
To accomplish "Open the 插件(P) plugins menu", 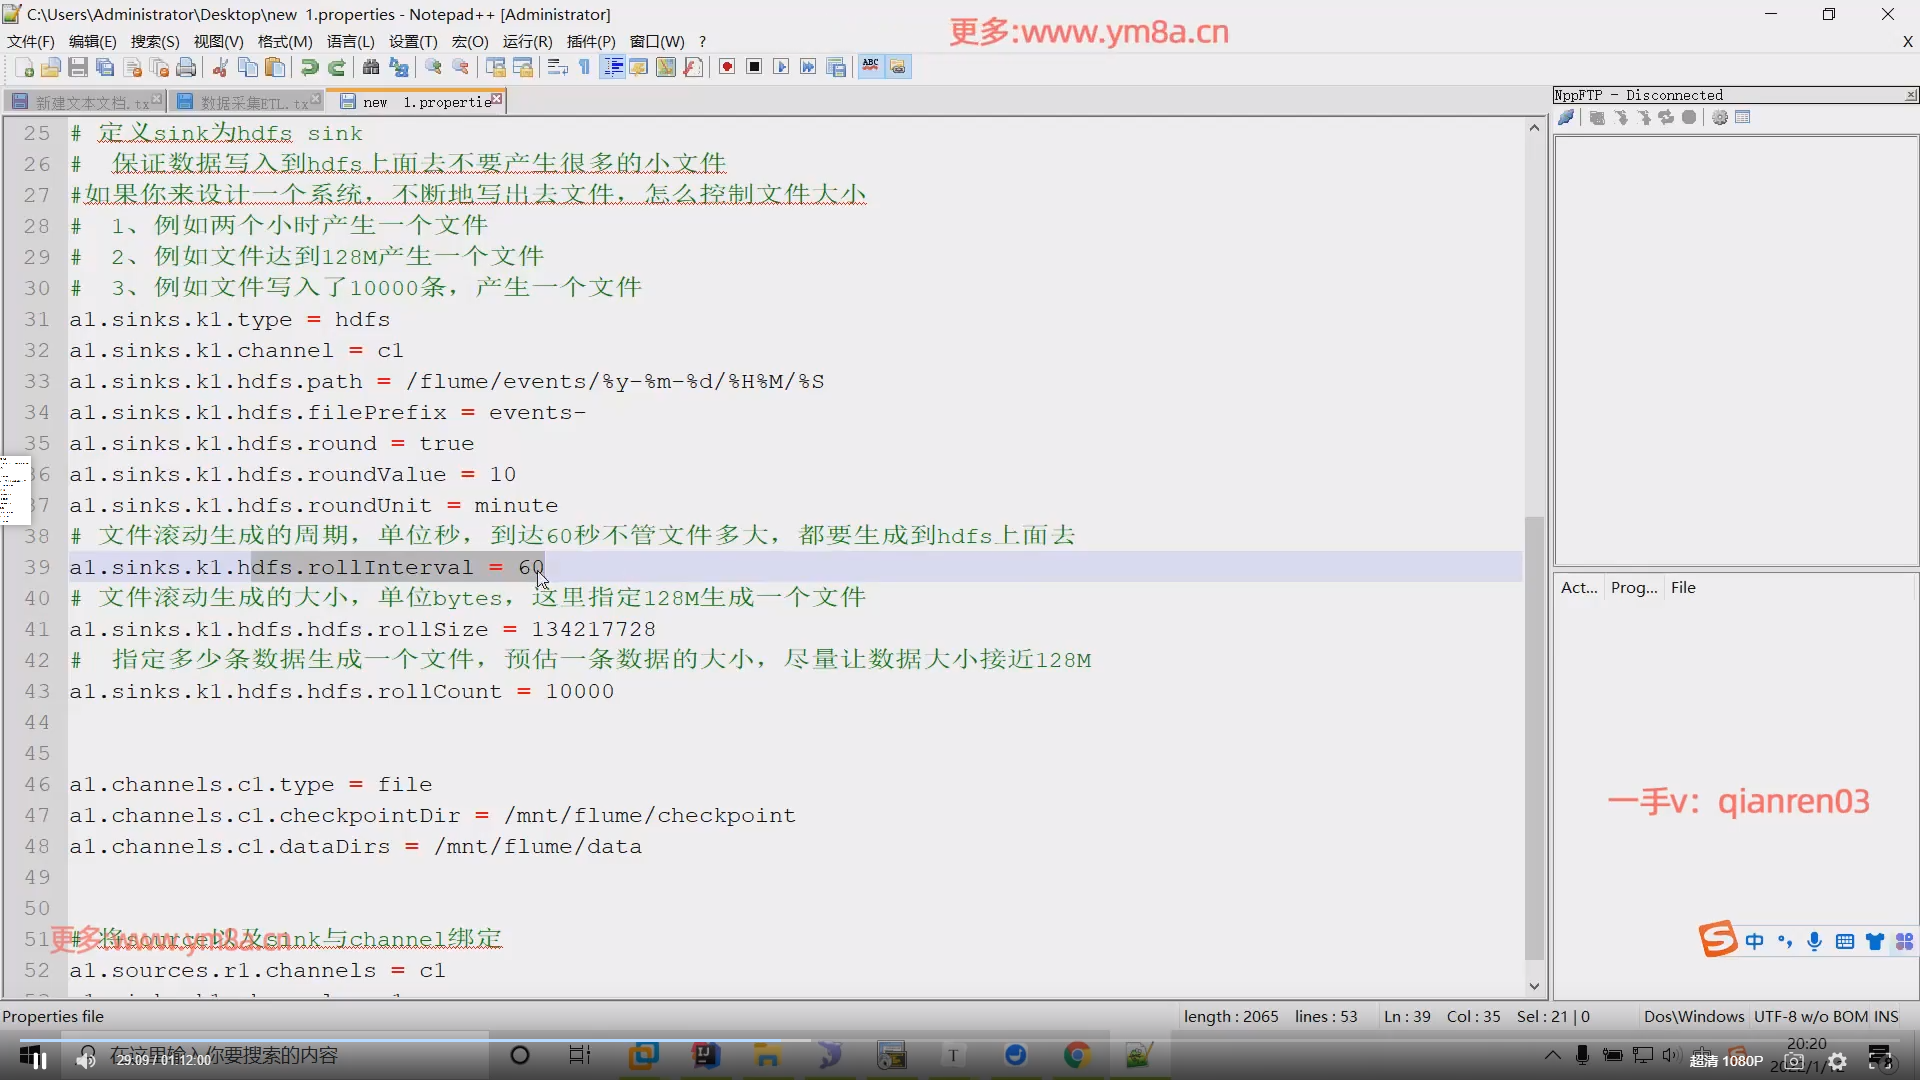I will tap(590, 41).
